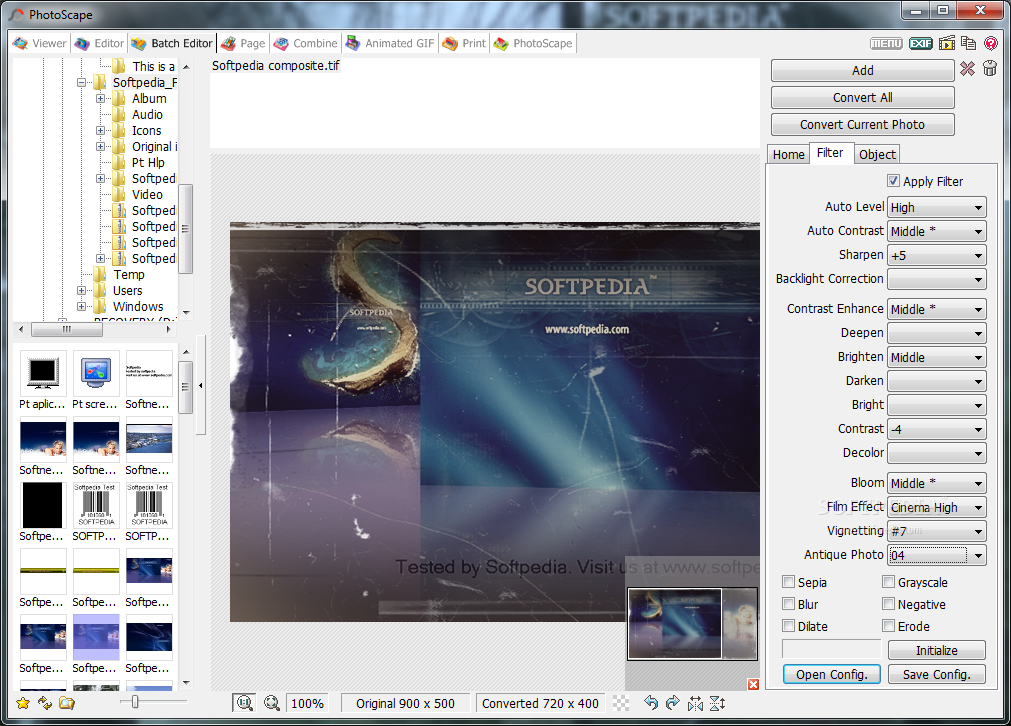Flip the photo horizontally

695,703
